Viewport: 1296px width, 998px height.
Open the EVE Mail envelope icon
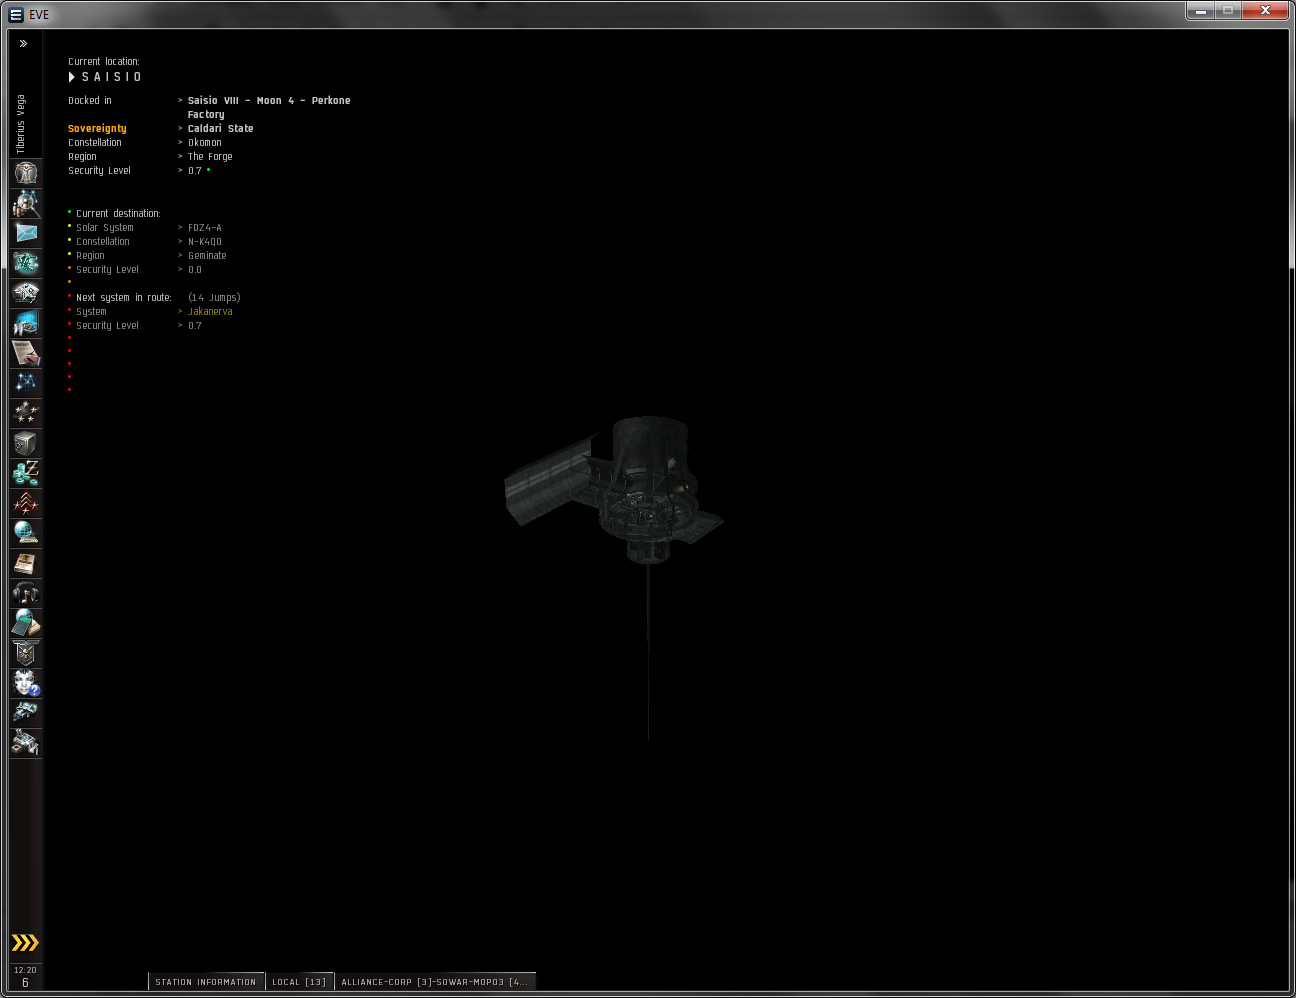point(26,233)
